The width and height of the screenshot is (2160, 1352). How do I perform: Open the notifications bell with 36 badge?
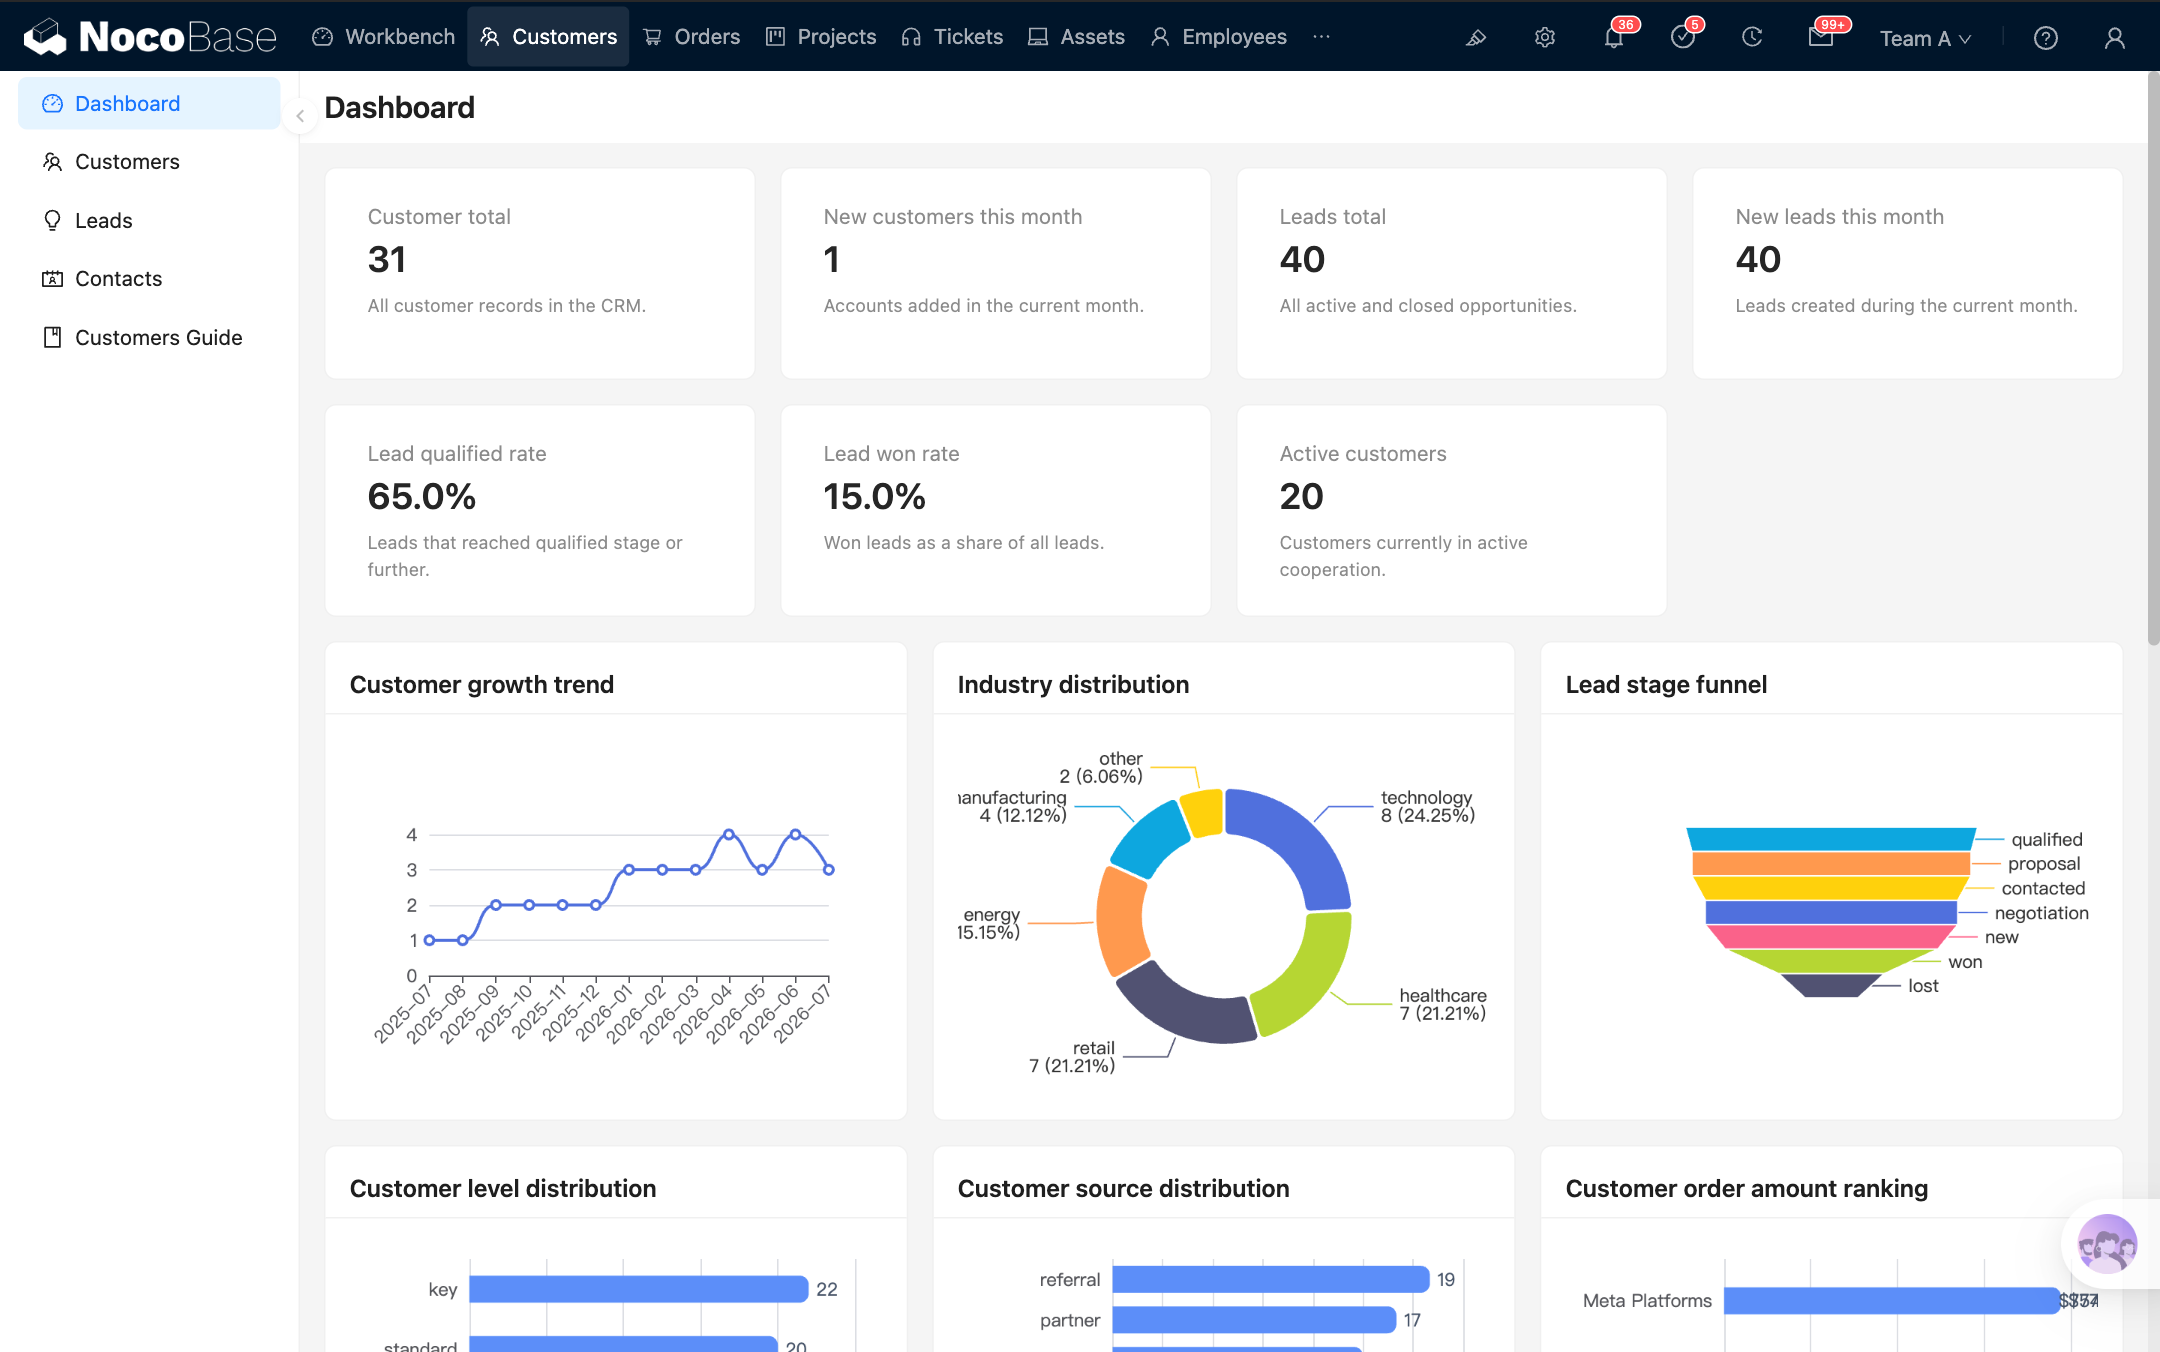point(1614,38)
